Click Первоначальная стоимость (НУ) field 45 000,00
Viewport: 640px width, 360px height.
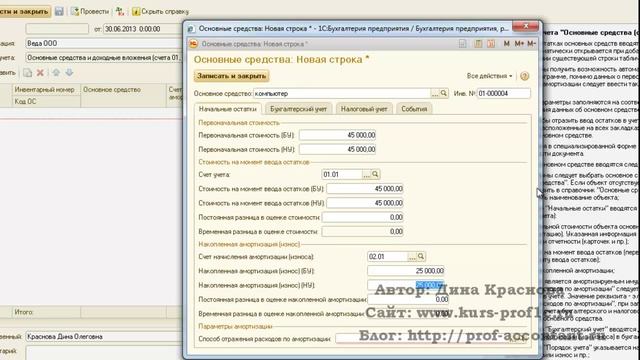338,149
